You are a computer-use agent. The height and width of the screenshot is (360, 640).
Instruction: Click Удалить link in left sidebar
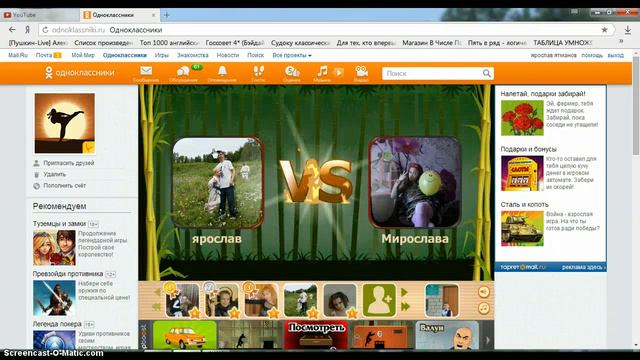(x=54, y=174)
